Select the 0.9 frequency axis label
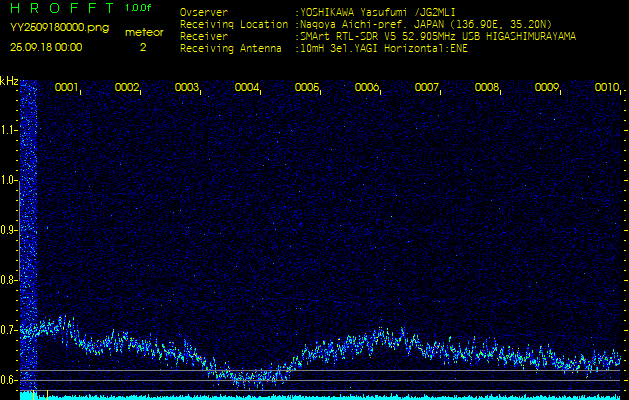The width and height of the screenshot is (629, 400). point(9,229)
